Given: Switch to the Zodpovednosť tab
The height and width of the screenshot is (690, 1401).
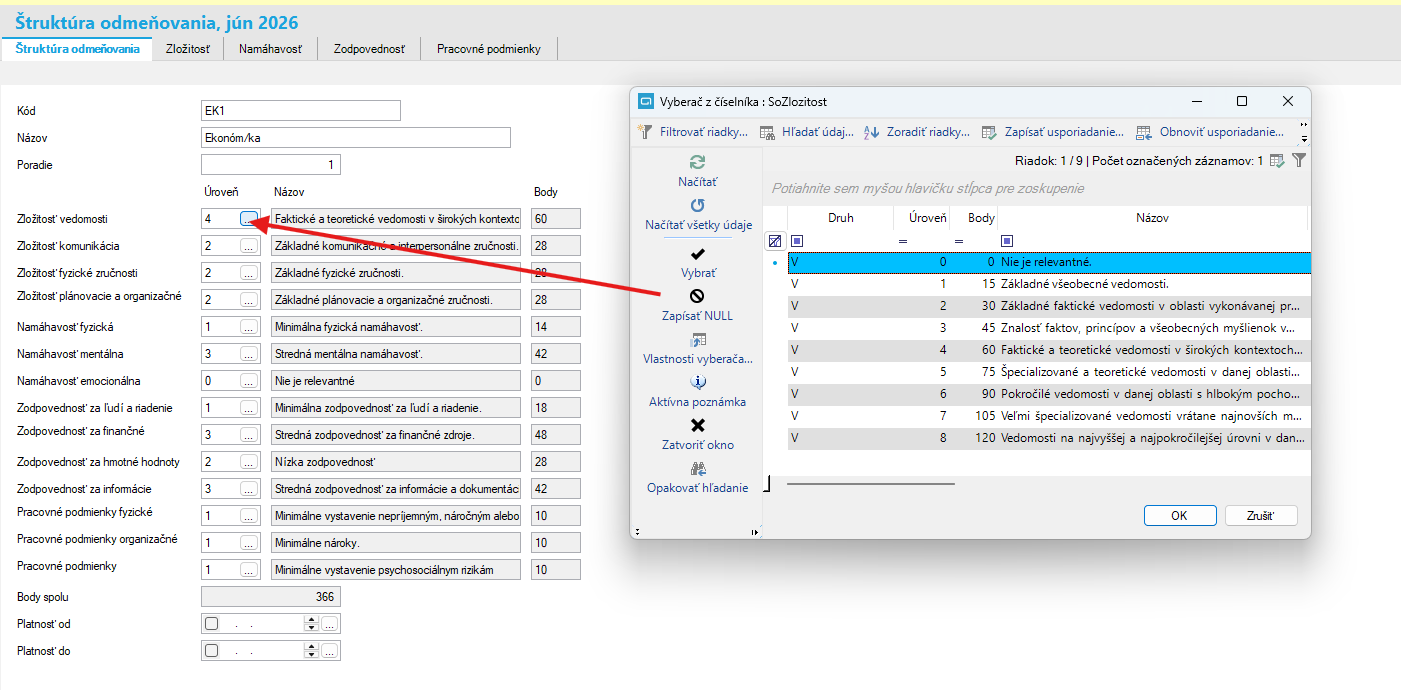Looking at the screenshot, I should (369, 49).
